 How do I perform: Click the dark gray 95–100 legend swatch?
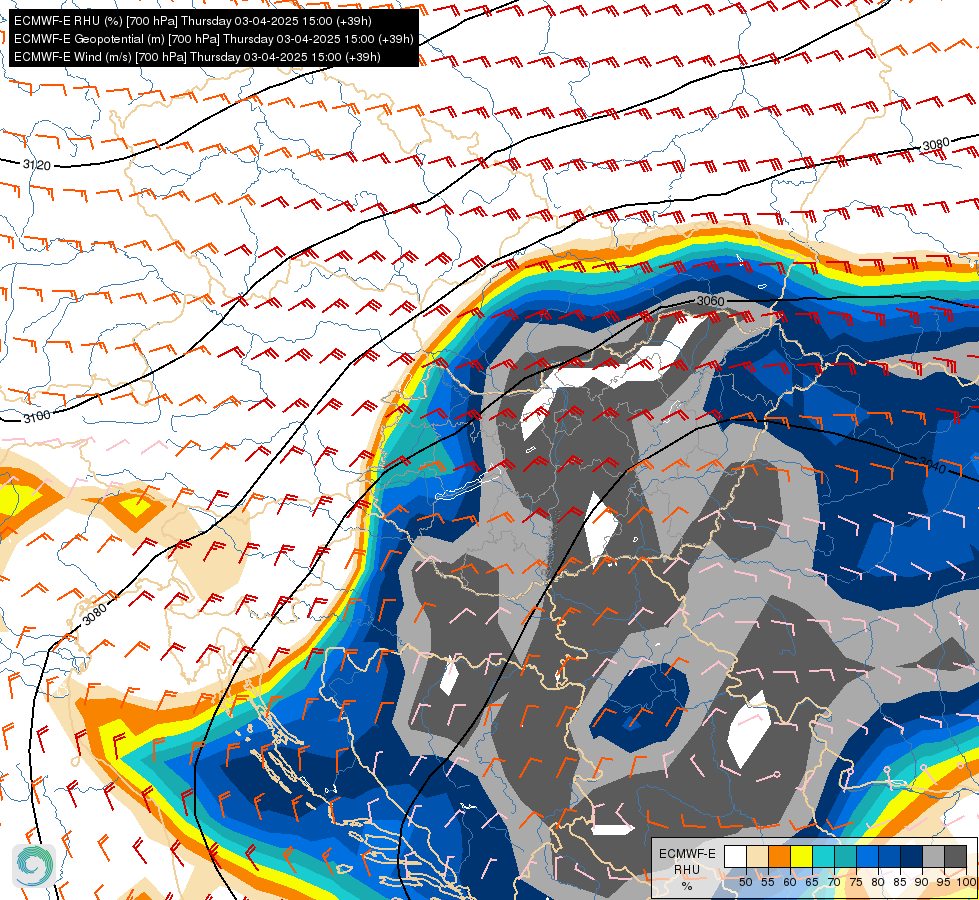(x=955, y=857)
